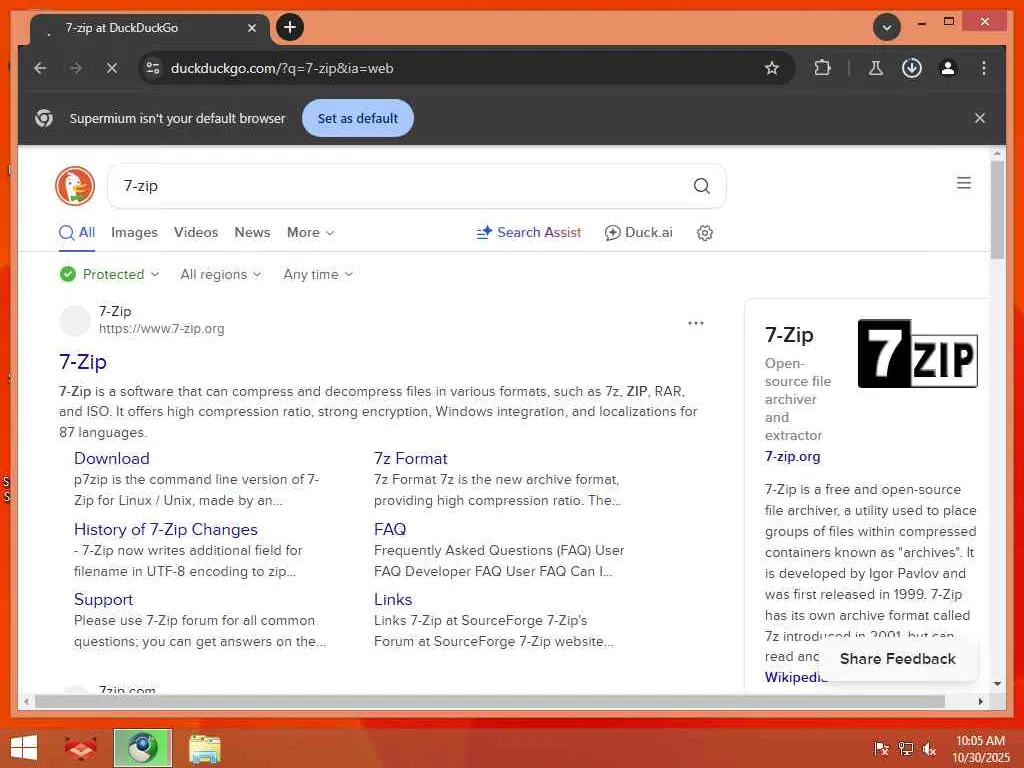Viewport: 1024px width, 768px height.
Task: Click the Action Center flag tray icon
Action: pos(881,748)
